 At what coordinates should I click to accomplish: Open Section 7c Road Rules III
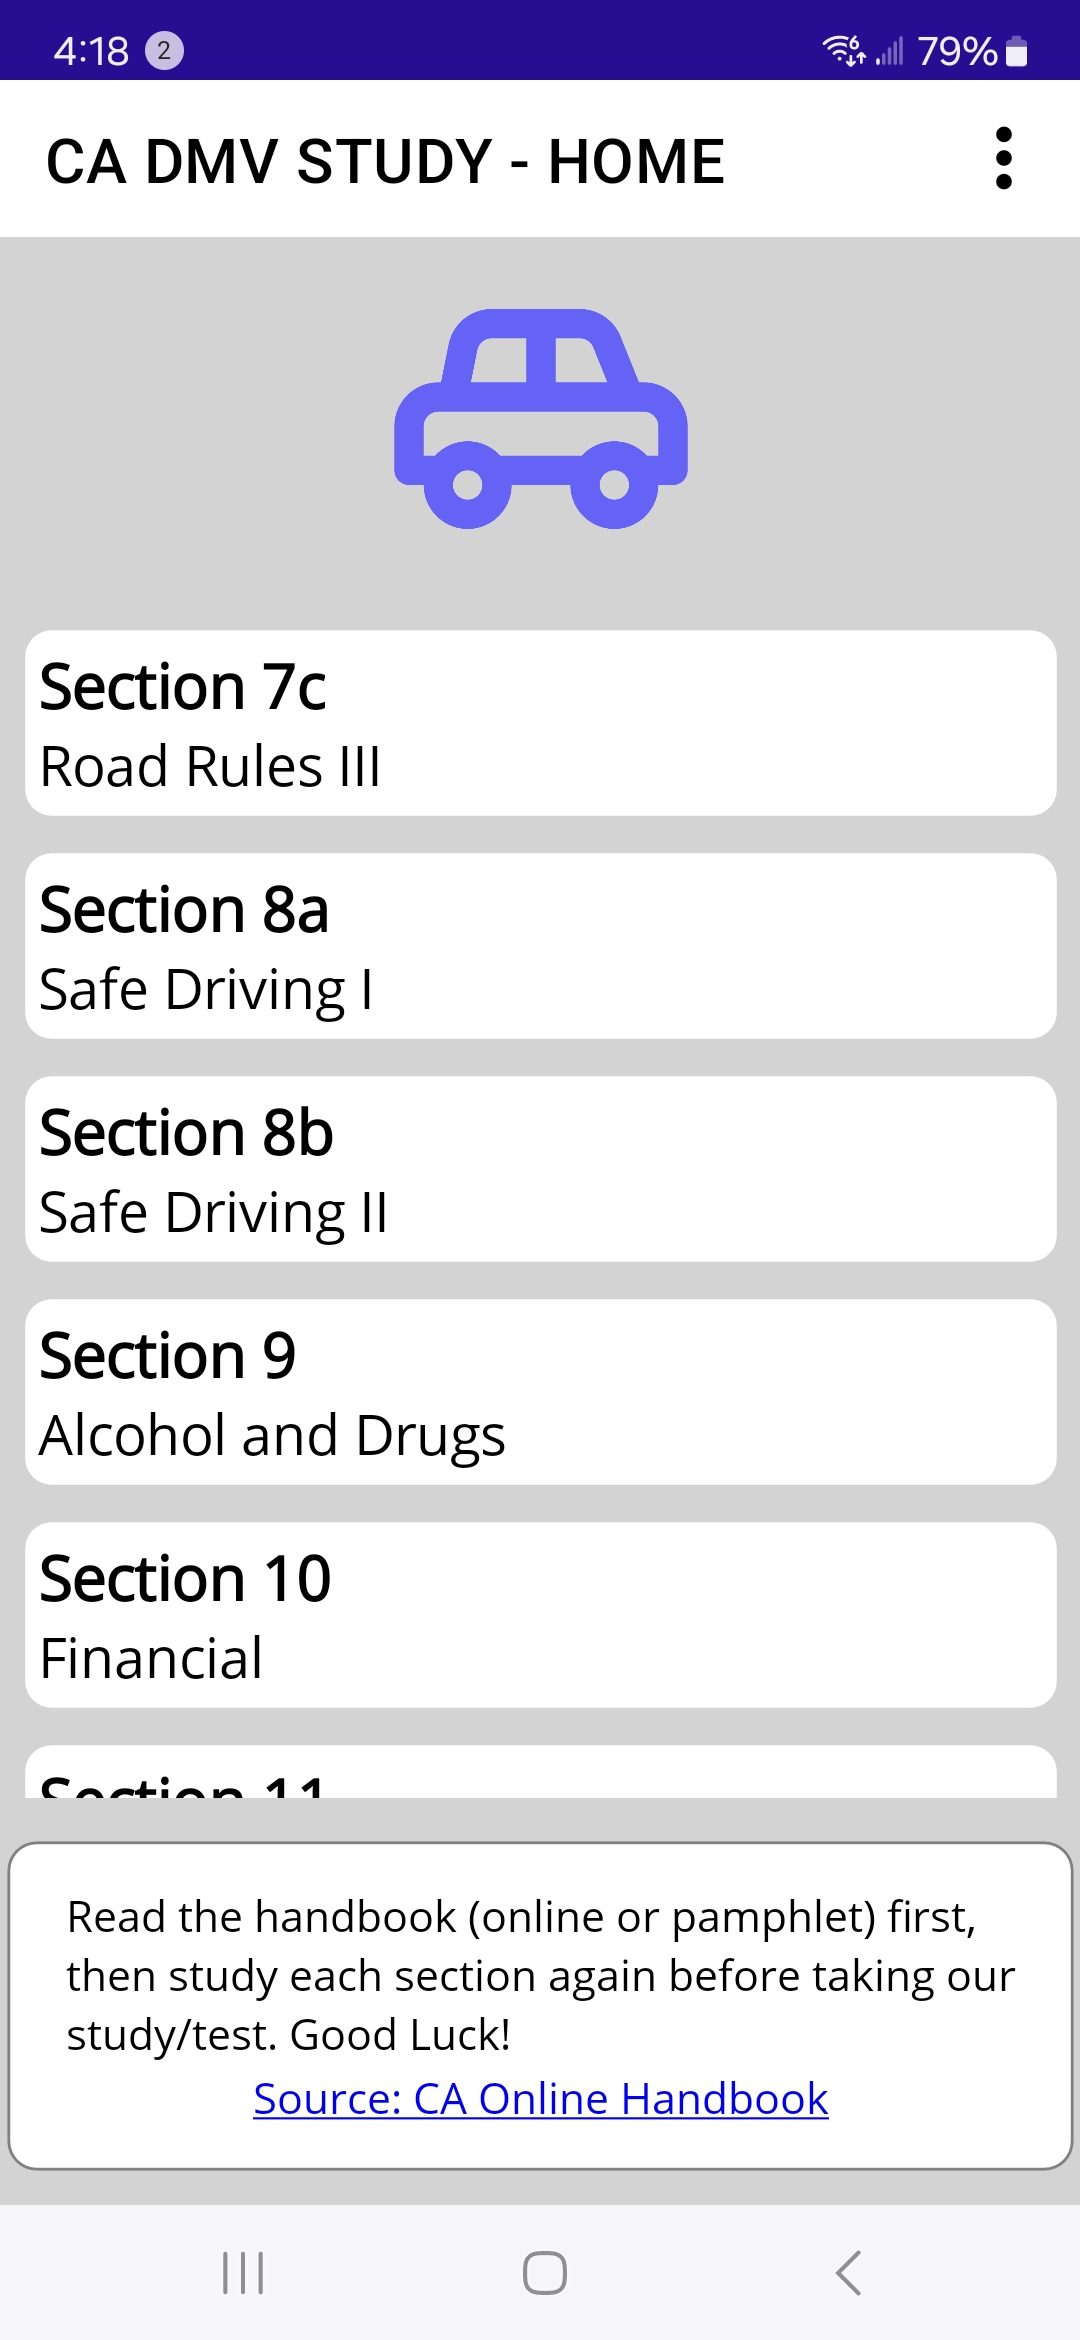541,723
